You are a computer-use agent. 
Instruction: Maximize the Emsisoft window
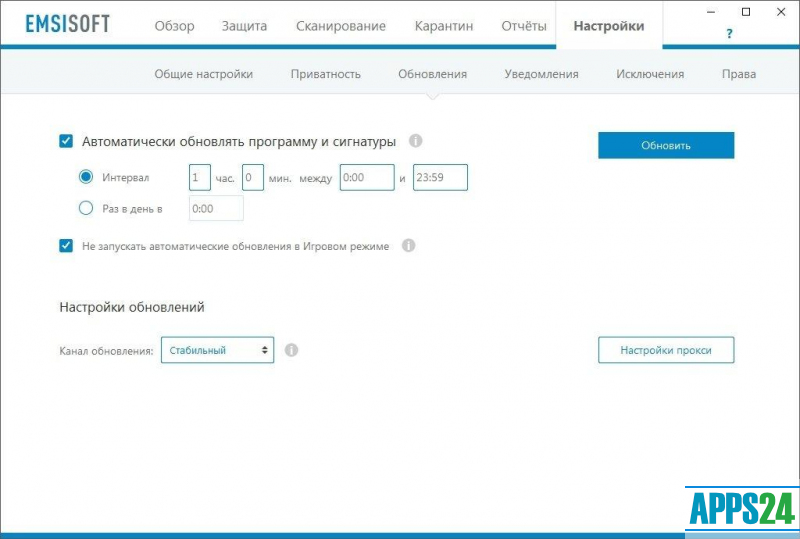[745, 12]
